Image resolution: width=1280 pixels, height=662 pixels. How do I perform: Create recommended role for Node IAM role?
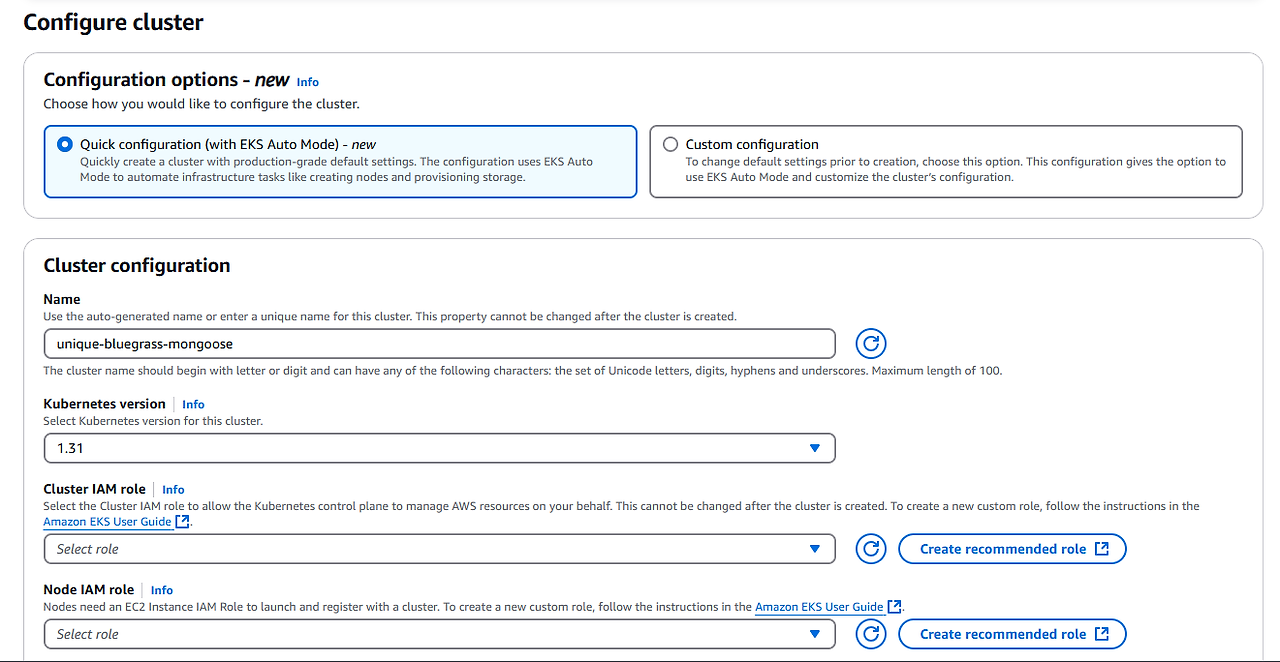[1012, 634]
